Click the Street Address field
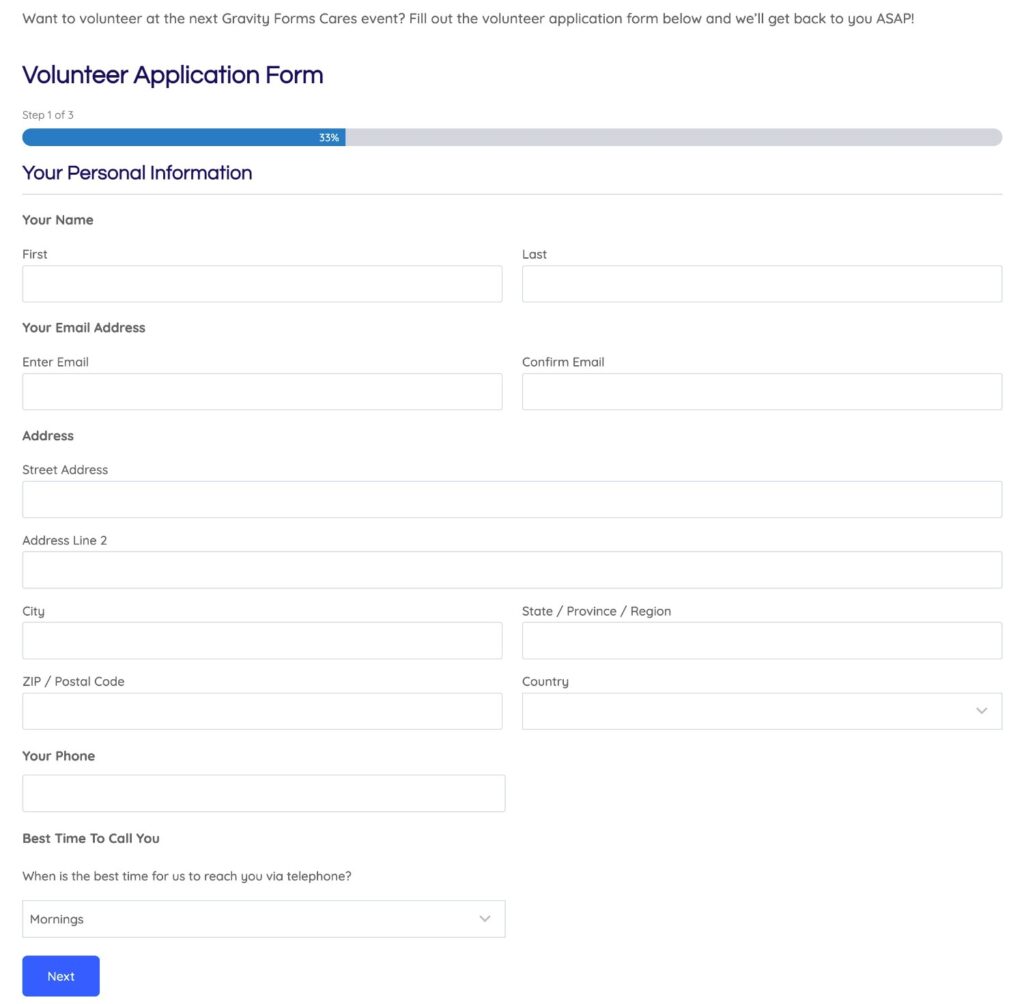 (512, 498)
